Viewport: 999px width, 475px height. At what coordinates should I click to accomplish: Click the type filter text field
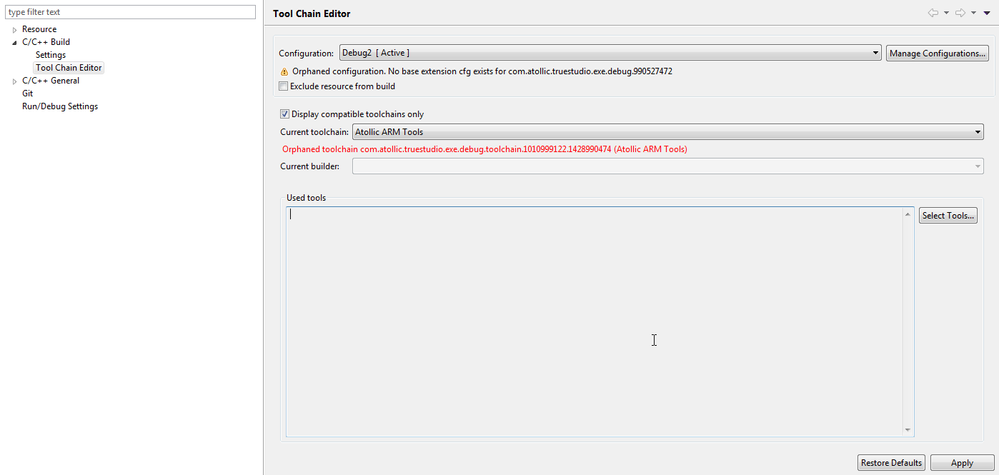click(130, 12)
